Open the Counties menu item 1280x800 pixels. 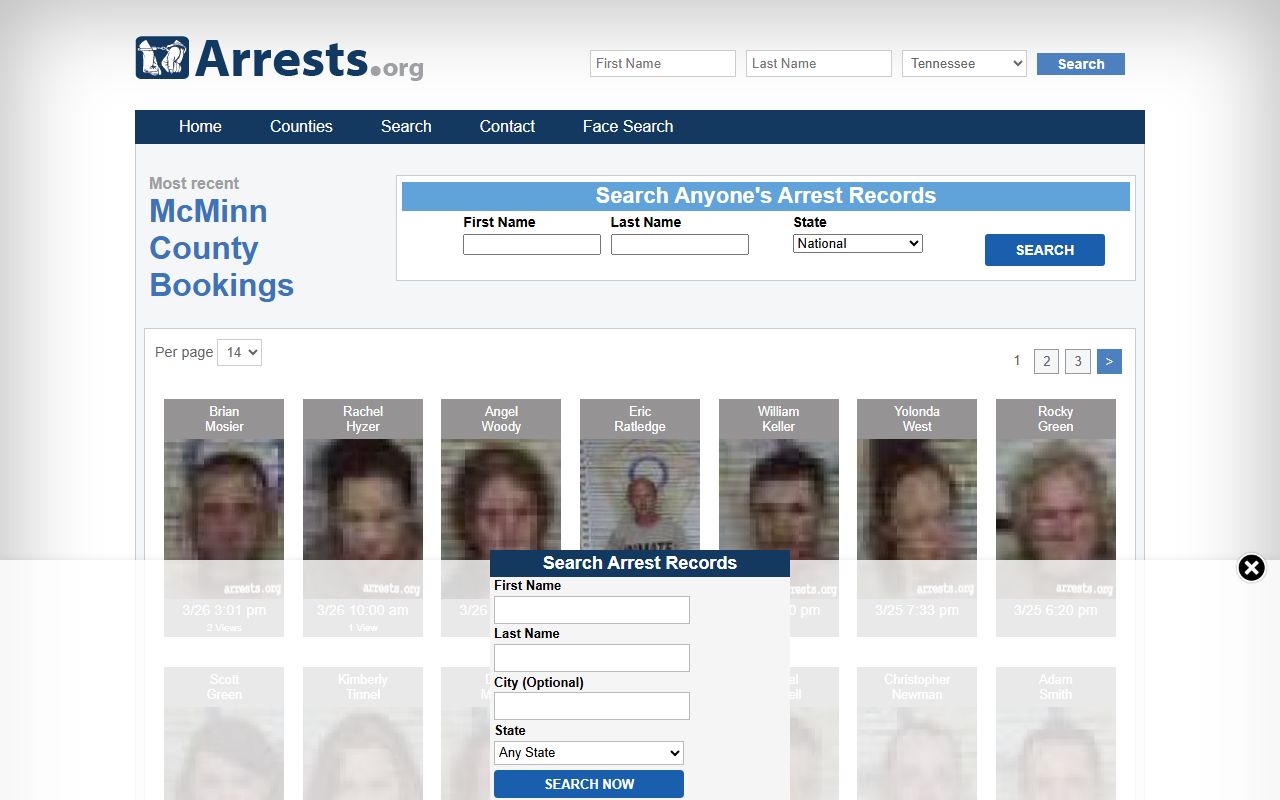[301, 126]
